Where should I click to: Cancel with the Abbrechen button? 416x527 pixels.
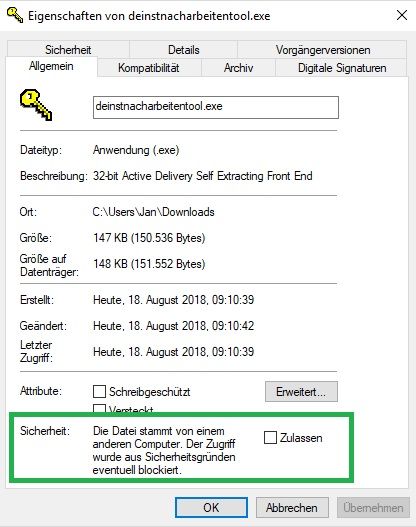point(292,507)
